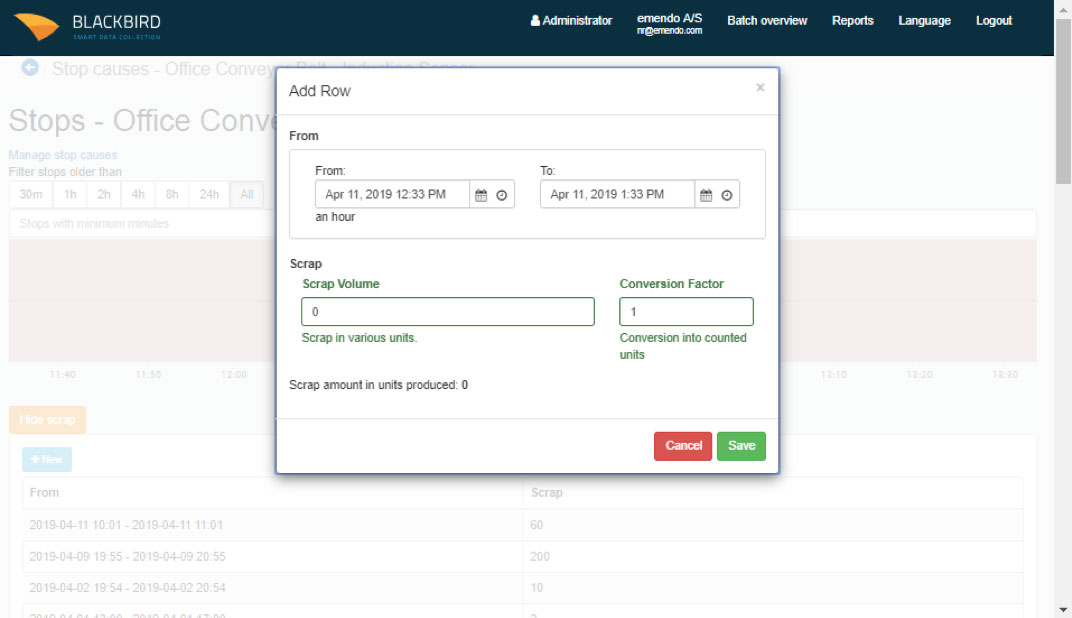Save the new scrap row
Image resolution: width=1072 pixels, height=618 pixels.
(x=741, y=446)
